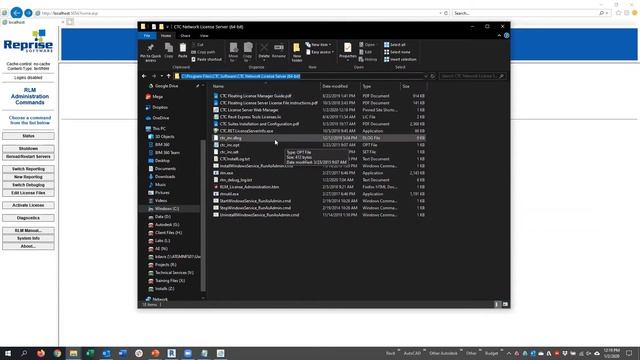This screenshot has width=640, height=360.
Task: Click the Explorer up-one-level arrow
Action: (169, 76)
